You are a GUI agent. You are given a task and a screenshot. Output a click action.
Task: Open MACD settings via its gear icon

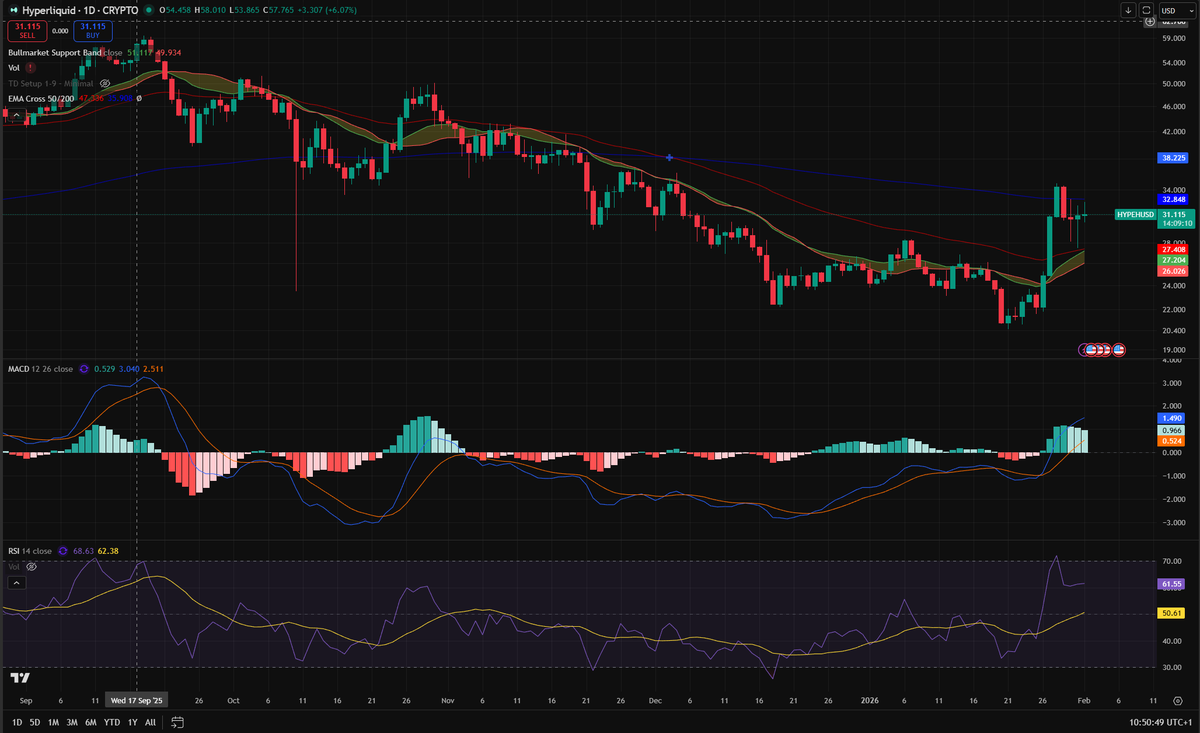coord(84,369)
